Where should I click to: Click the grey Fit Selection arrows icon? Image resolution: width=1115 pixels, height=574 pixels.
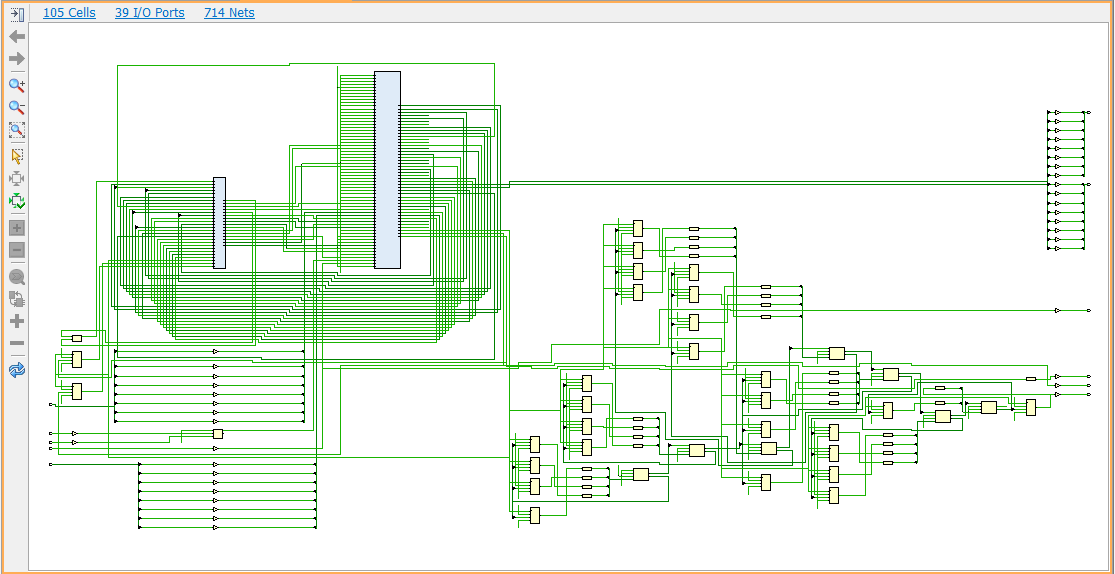(16, 178)
